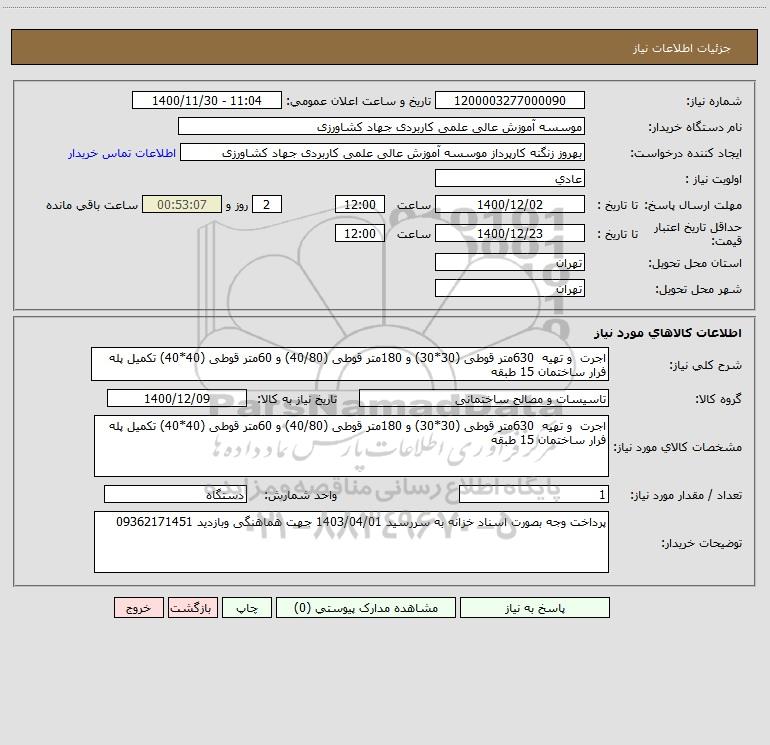
Task: Click the ساعت باقی مانده text
Action: click(92, 205)
